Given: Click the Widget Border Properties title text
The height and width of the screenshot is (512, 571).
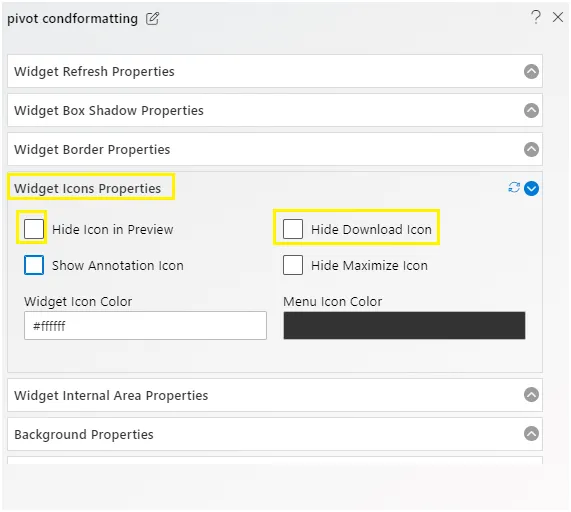Looking at the screenshot, I should (x=92, y=150).
